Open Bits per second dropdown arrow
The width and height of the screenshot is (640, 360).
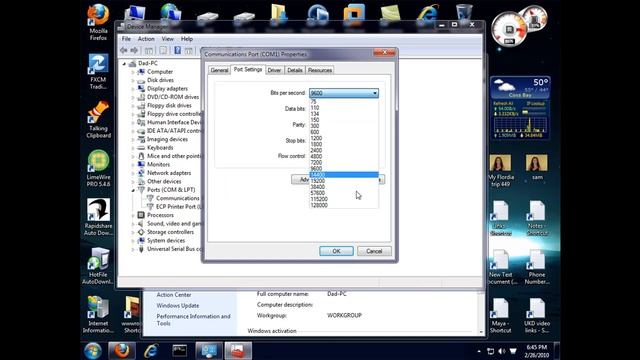[374, 93]
